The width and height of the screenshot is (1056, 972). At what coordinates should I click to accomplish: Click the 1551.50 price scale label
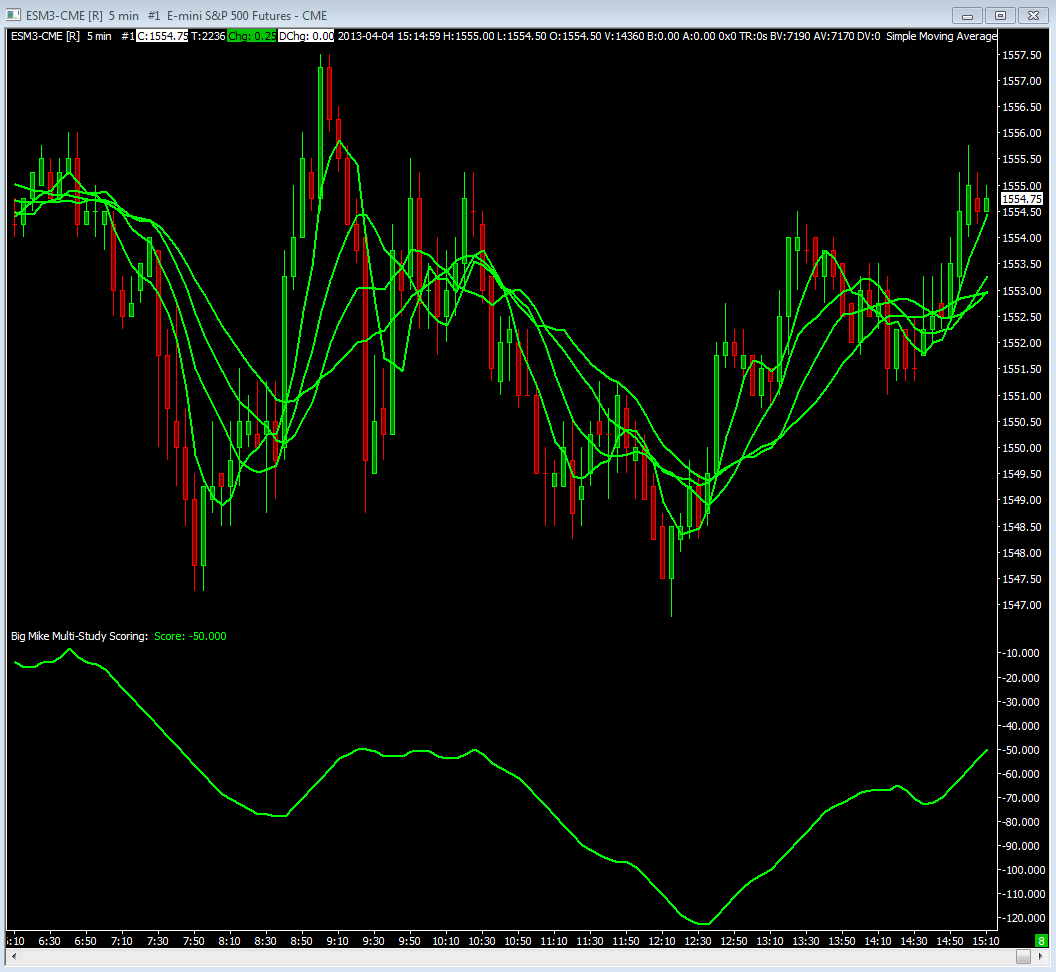coord(1022,369)
